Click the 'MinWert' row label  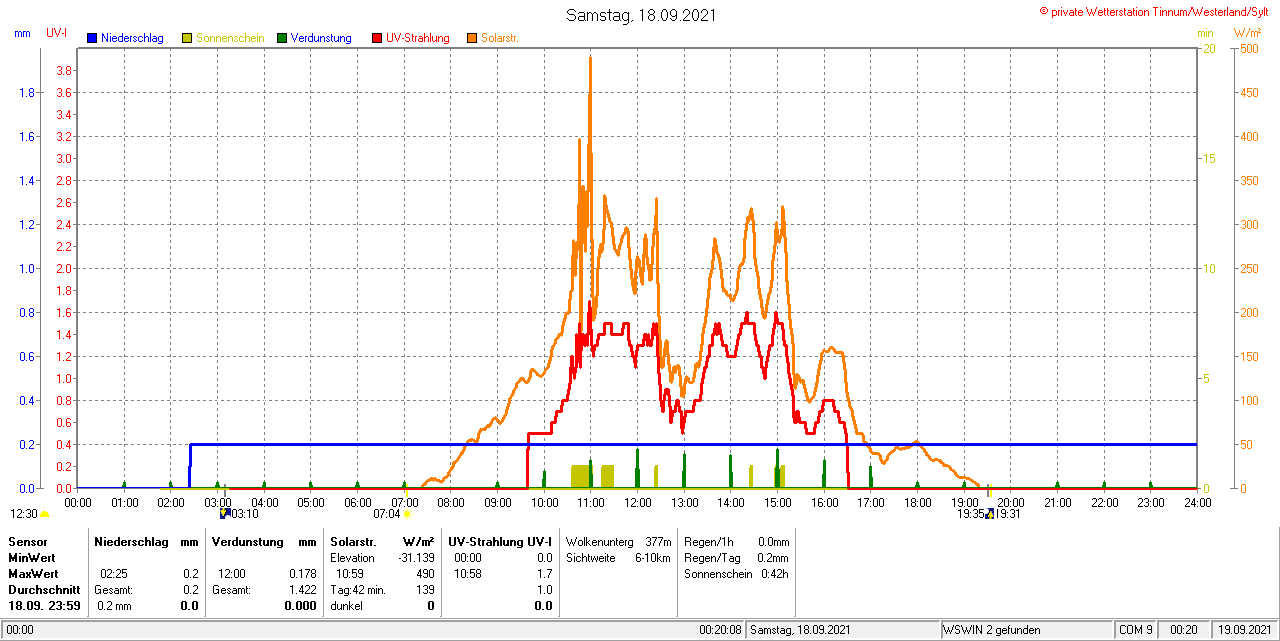click(31, 557)
